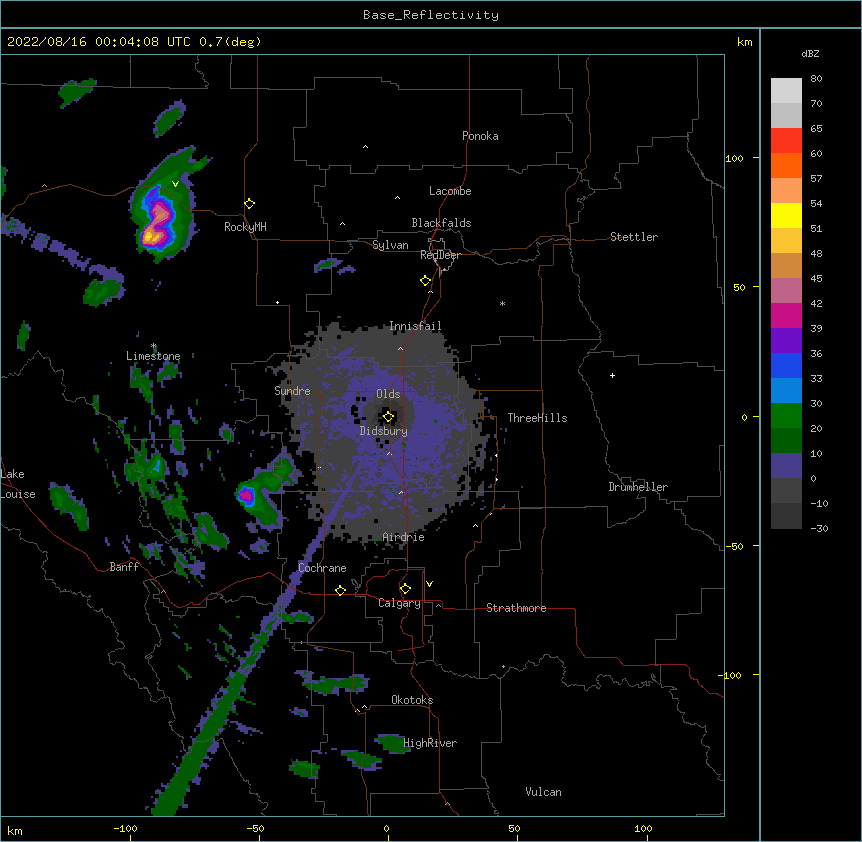Click the ThreeHills label
Screen dimensions: 862x842
[537, 418]
